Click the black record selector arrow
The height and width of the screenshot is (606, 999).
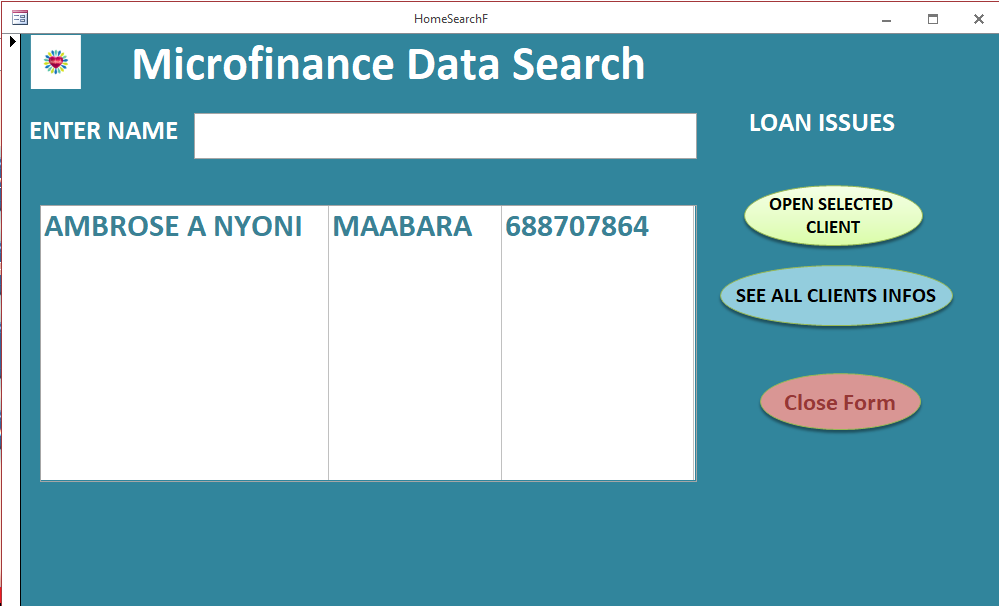coord(13,42)
